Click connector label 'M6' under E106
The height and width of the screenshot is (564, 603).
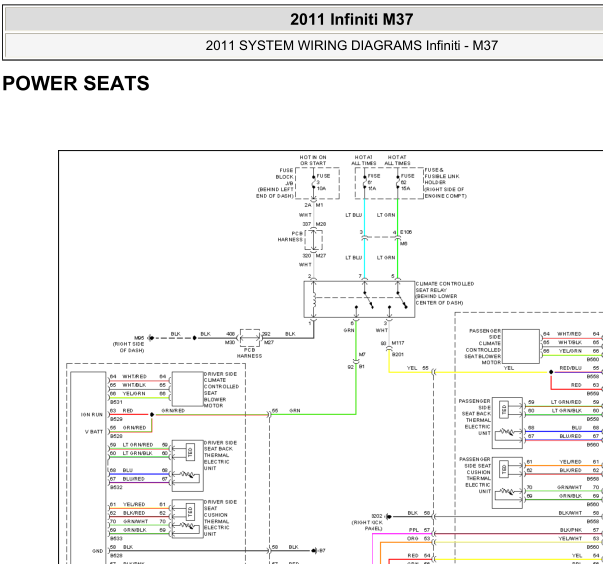pyautogui.click(x=403, y=243)
